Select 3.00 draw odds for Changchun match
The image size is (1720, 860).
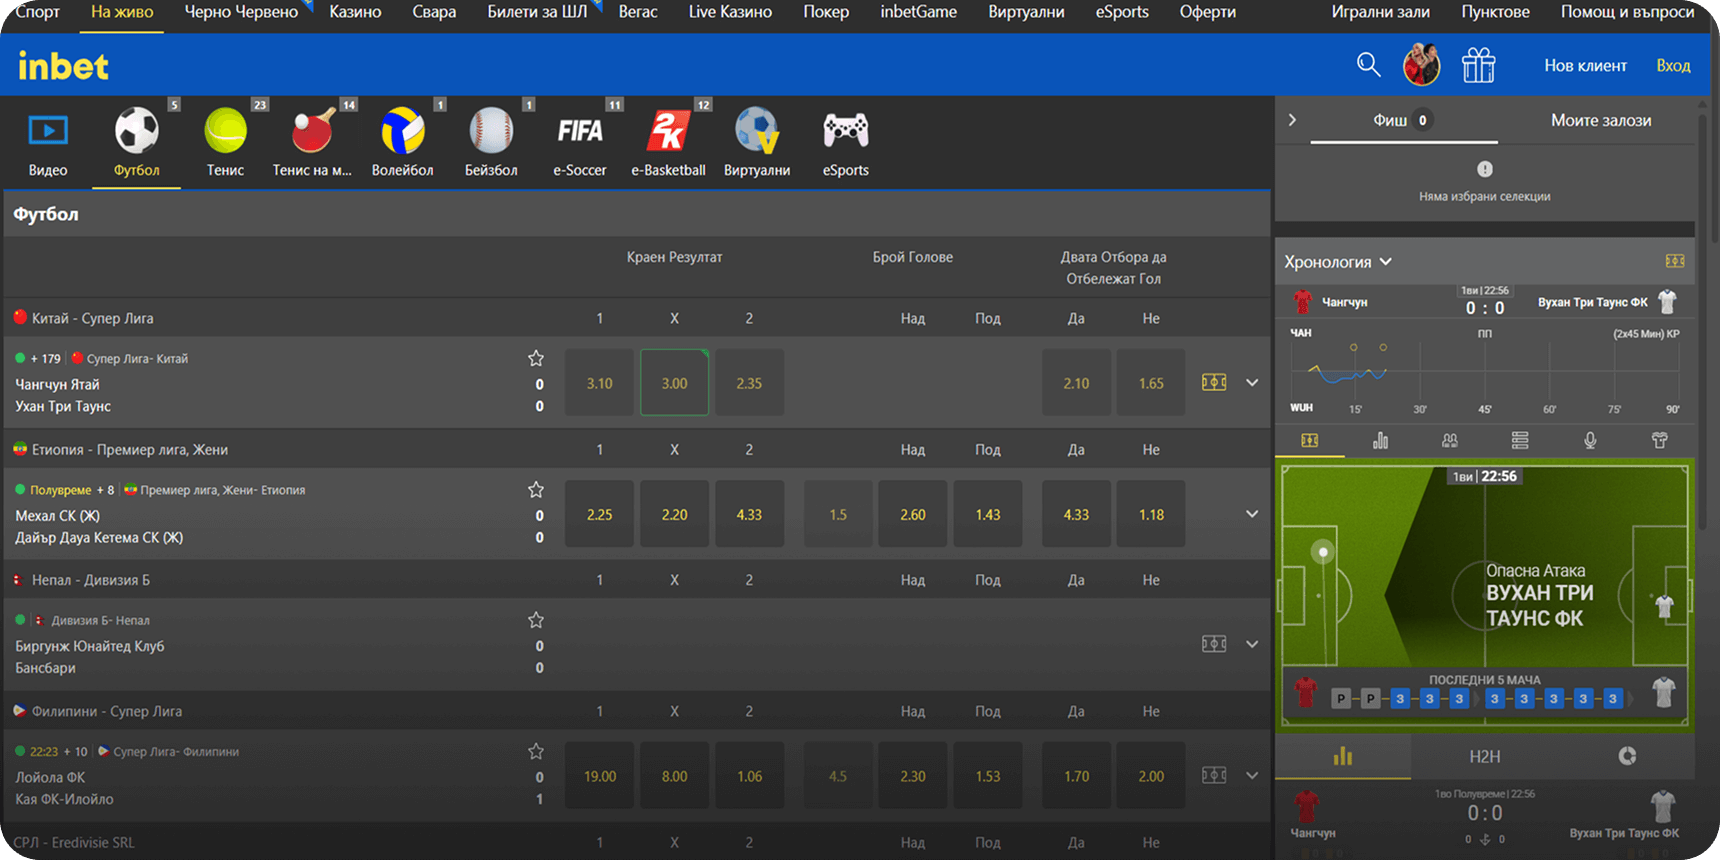(674, 383)
